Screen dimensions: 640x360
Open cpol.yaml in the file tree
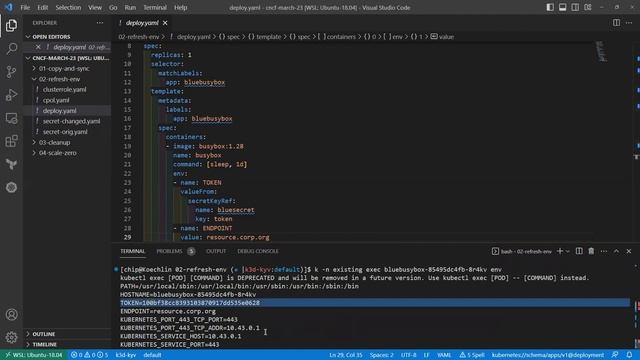click(56, 100)
